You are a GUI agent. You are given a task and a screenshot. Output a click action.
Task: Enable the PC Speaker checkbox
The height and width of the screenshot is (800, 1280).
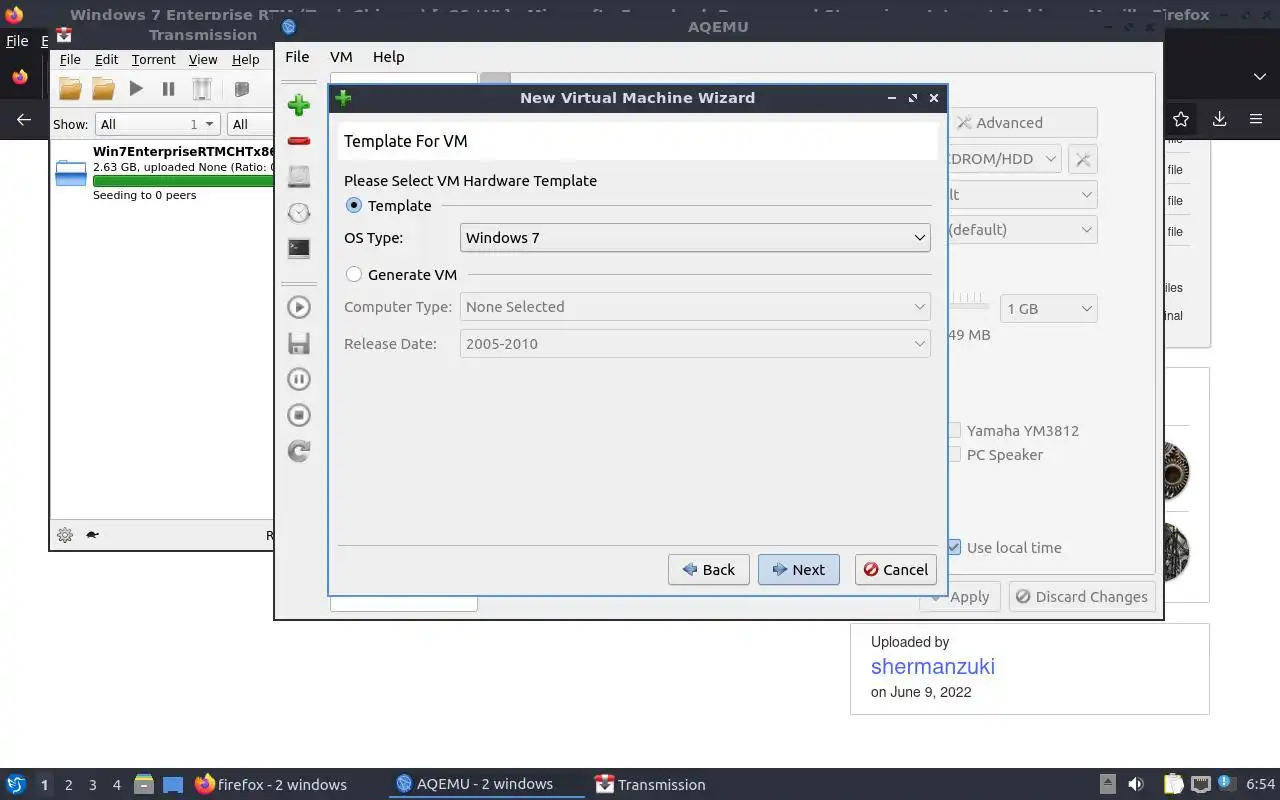(x=955, y=454)
